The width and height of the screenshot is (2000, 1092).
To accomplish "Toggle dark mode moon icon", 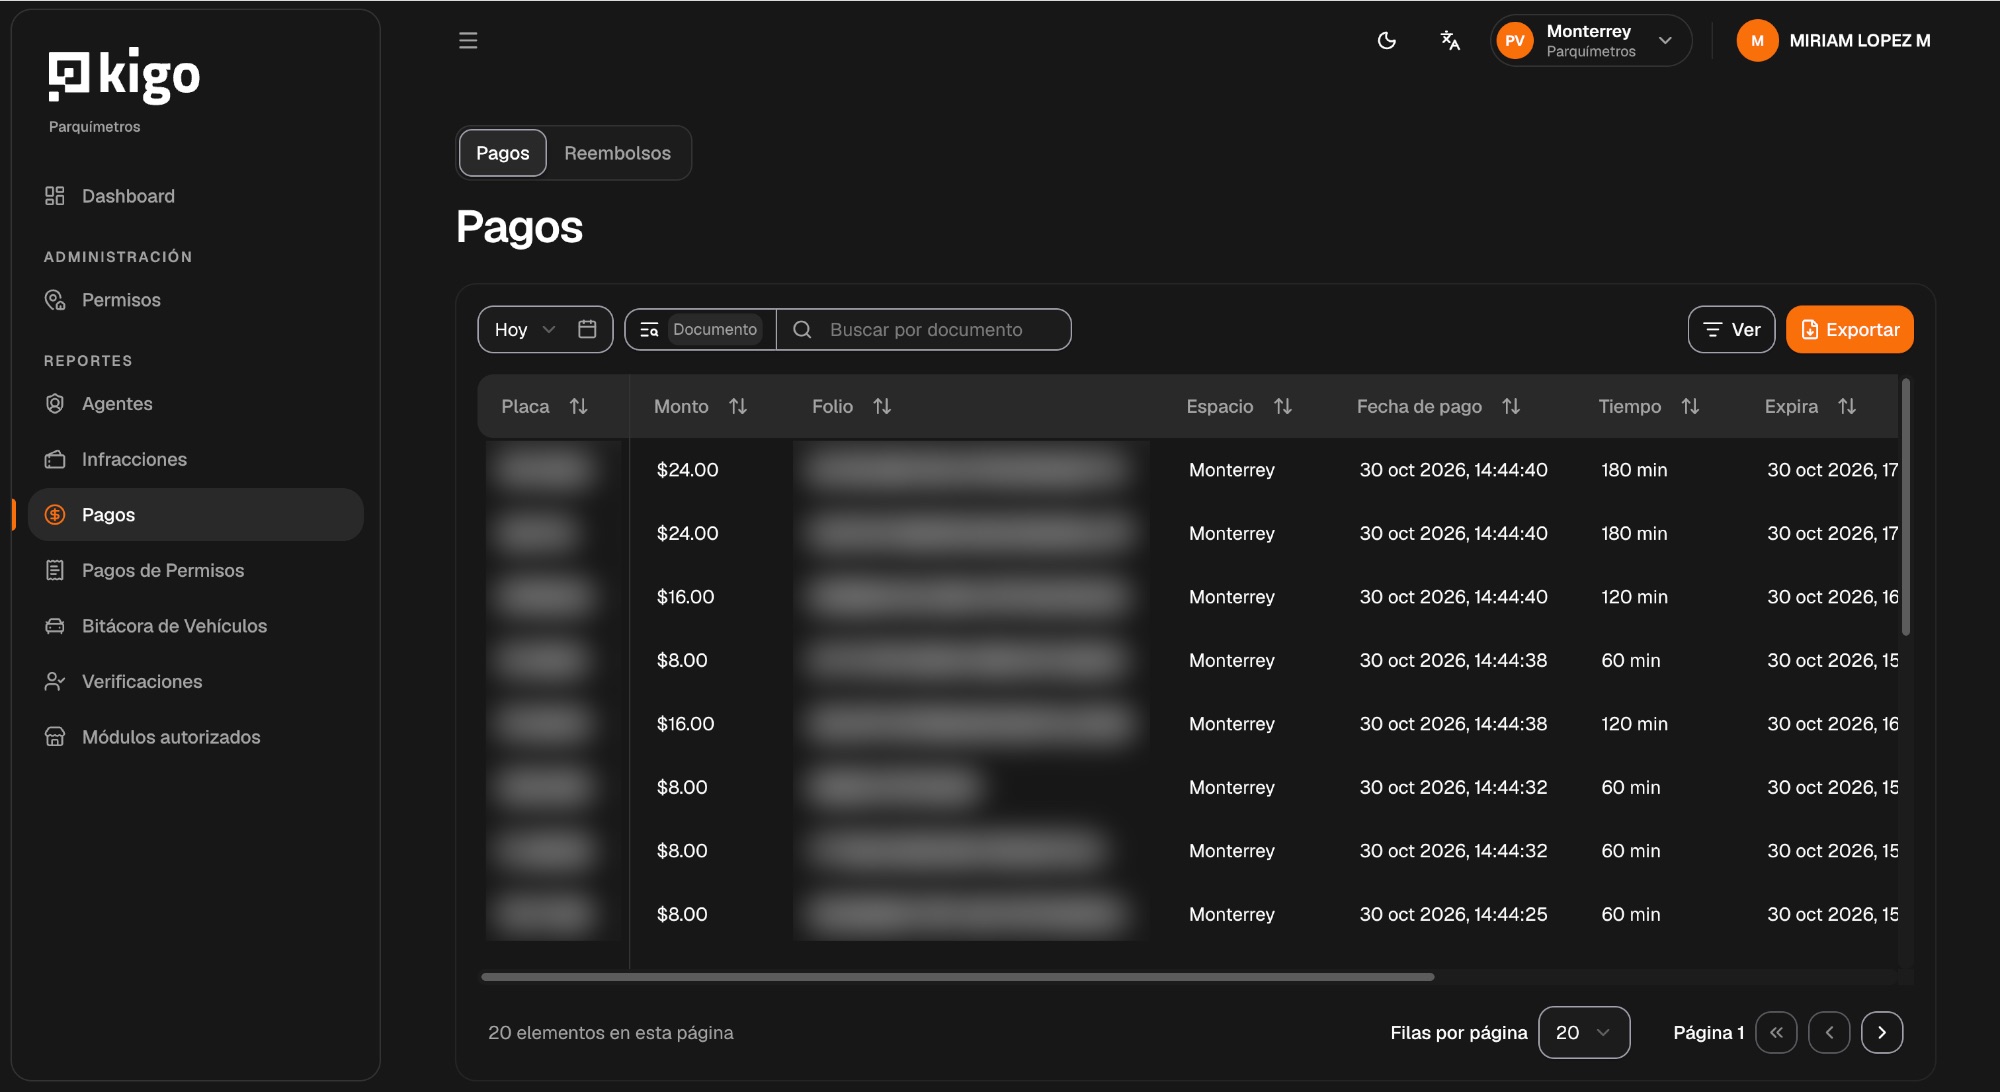I will (x=1387, y=41).
